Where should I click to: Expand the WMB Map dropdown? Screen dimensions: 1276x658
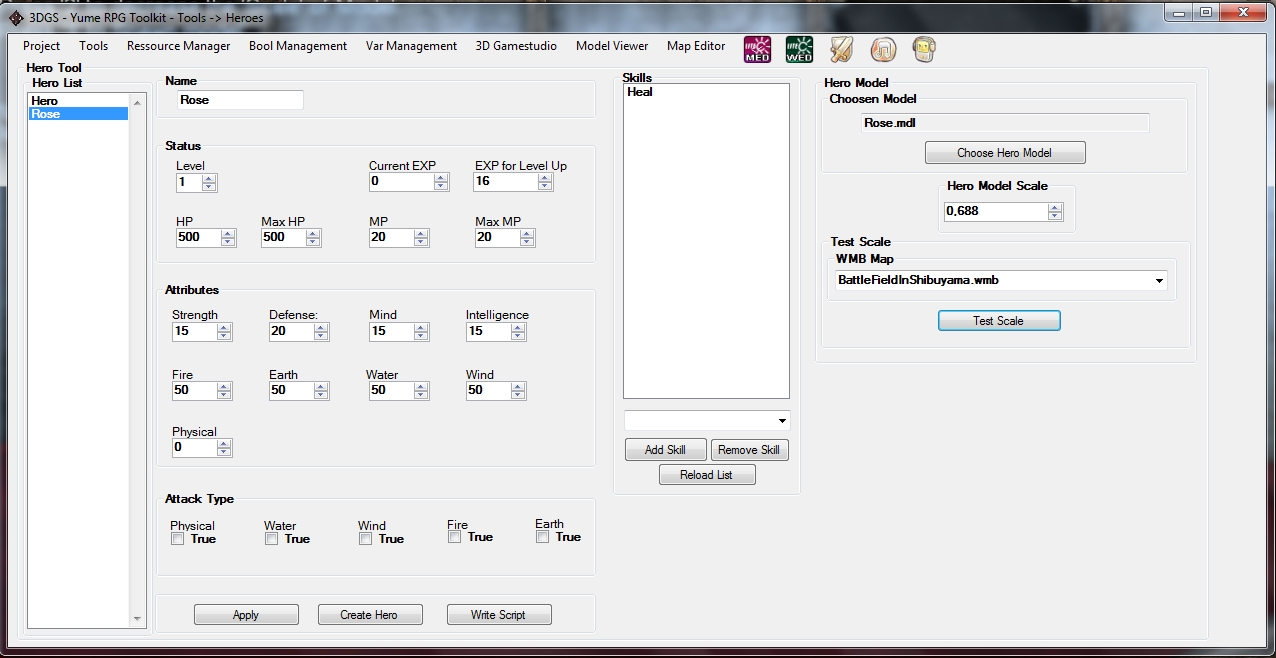tap(1001, 281)
